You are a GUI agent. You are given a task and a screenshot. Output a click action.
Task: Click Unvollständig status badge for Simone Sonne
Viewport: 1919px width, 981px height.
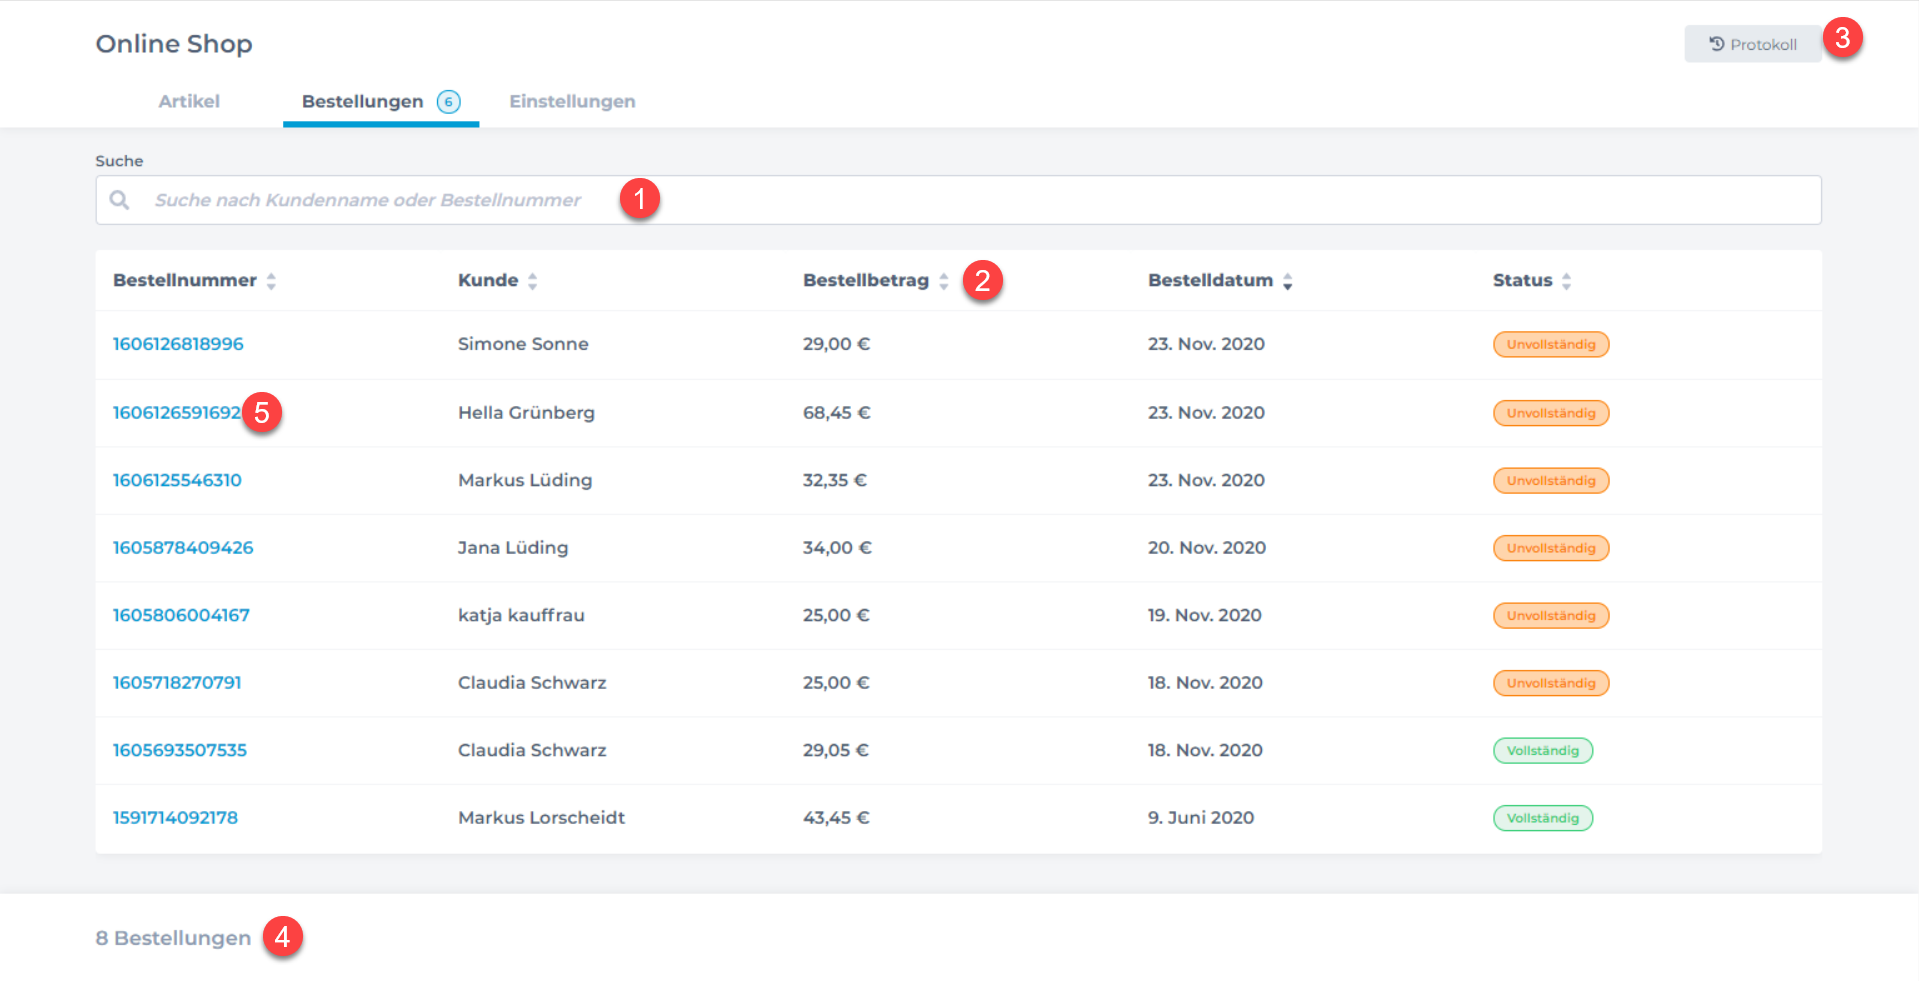pyautogui.click(x=1550, y=344)
